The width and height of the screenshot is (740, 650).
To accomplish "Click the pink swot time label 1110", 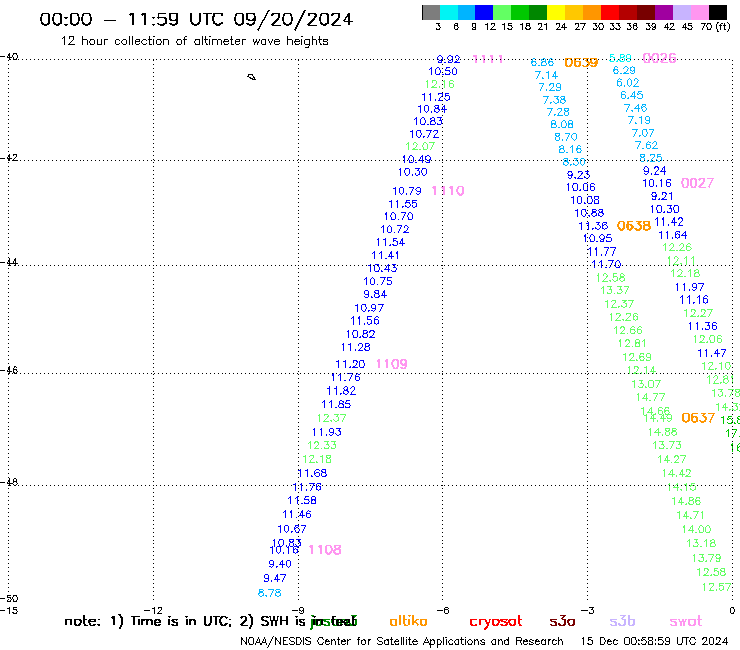I will pos(448,191).
